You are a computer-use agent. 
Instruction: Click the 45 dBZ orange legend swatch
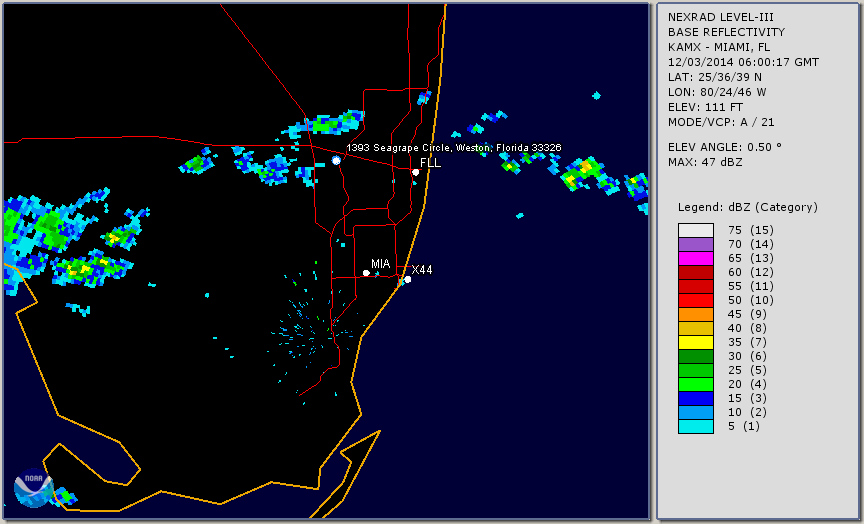[x=696, y=314]
